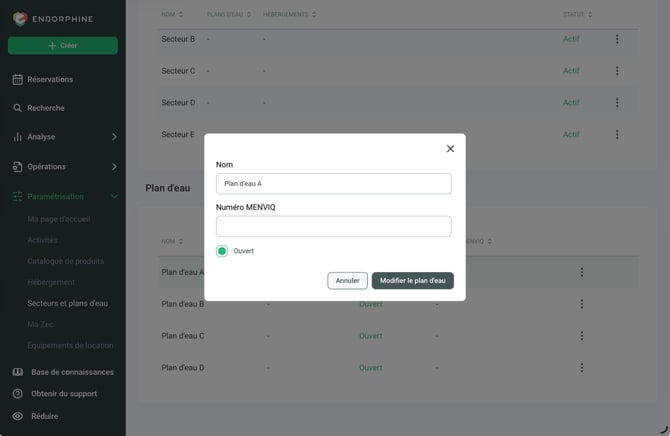Focus the Numéro MENVIQ field
670x436 pixels.
333,226
